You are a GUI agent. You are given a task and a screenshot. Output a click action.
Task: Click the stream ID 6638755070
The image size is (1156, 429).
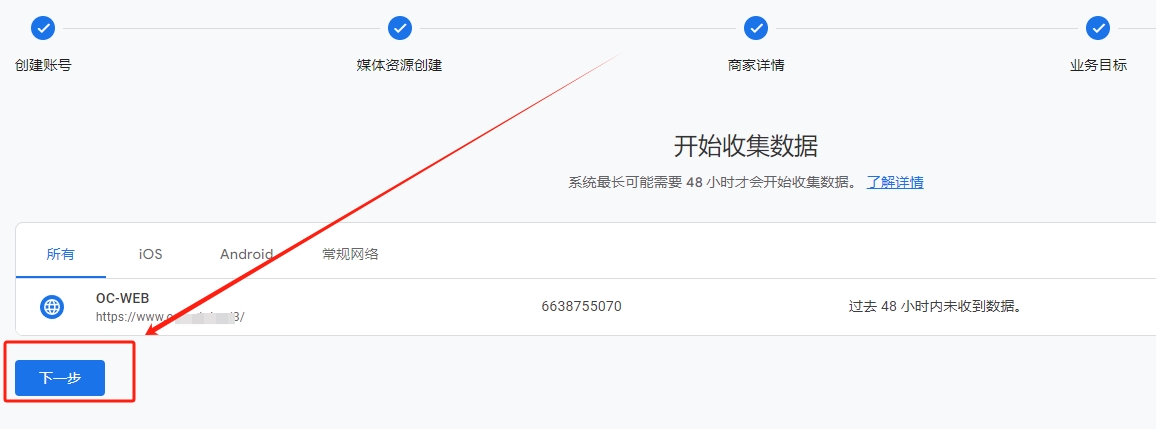coord(581,306)
